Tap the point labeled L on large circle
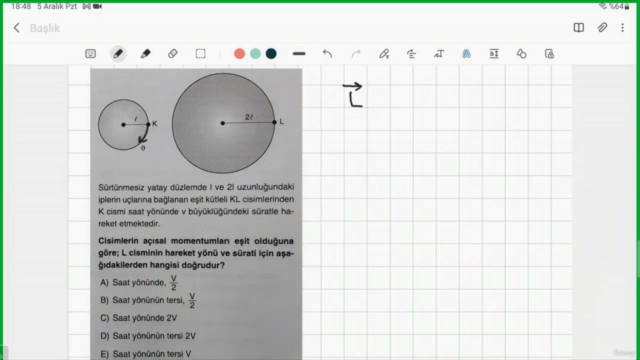 [x=274, y=122]
